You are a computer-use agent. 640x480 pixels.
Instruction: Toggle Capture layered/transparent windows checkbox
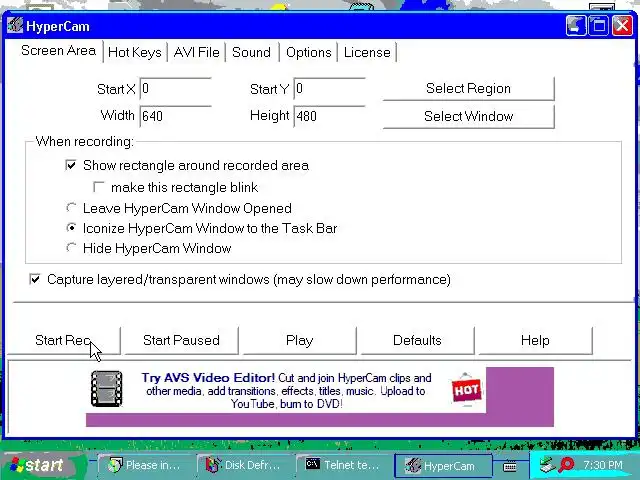pyautogui.click(x=35, y=279)
